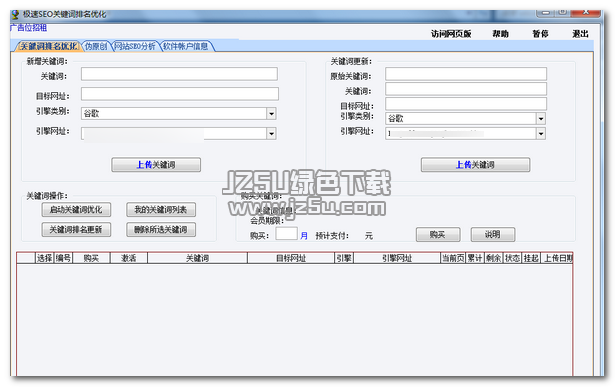Click the 目标网址 column header
The height and width of the screenshot is (387, 615).
(291, 258)
